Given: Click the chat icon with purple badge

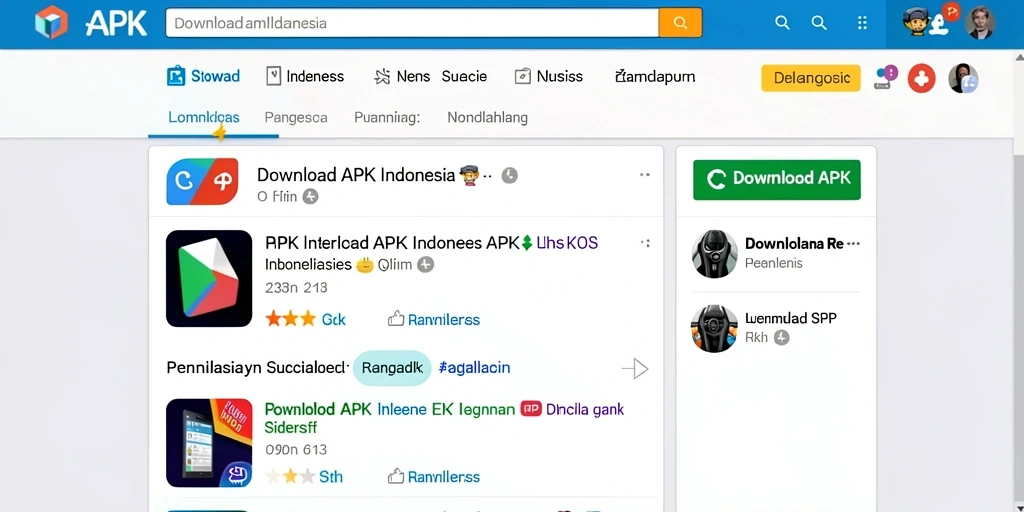Looking at the screenshot, I should (x=886, y=78).
